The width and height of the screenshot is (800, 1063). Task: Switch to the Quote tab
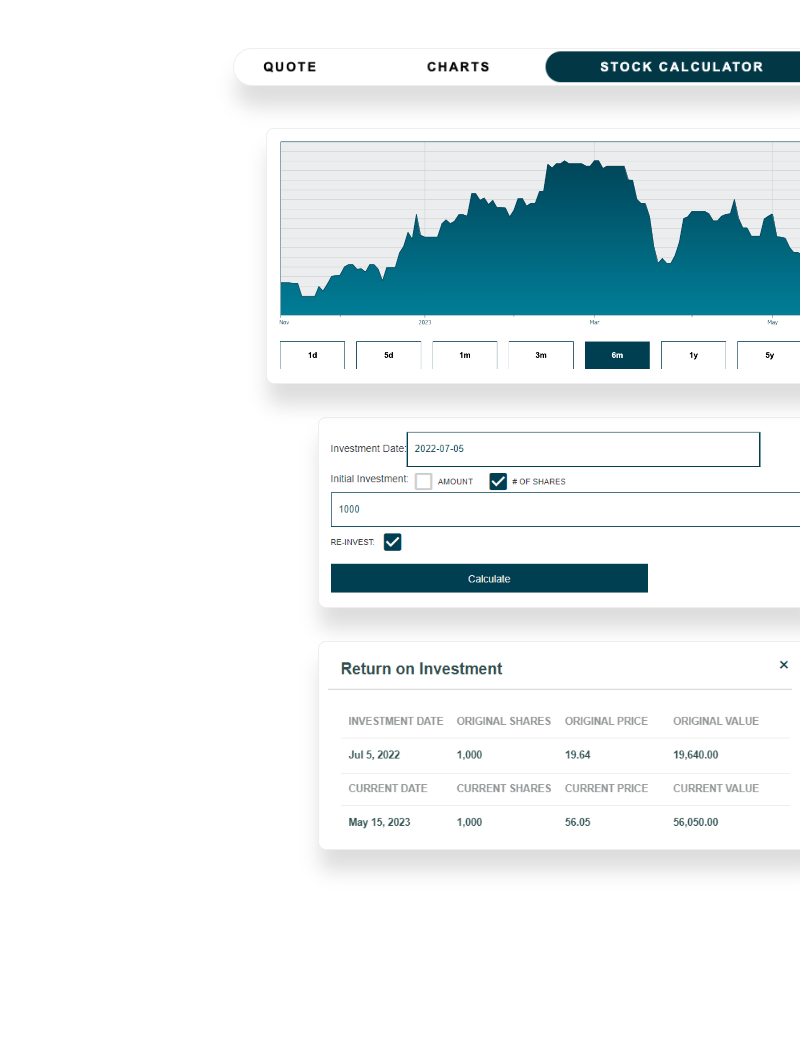pyautogui.click(x=290, y=67)
